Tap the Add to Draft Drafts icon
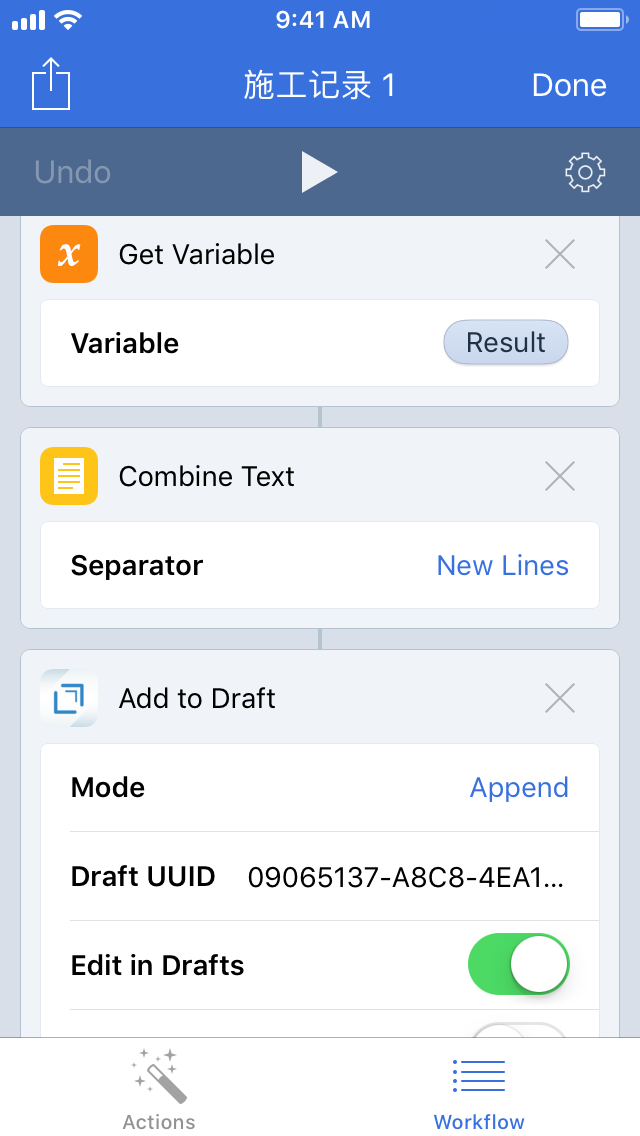 [x=69, y=698]
